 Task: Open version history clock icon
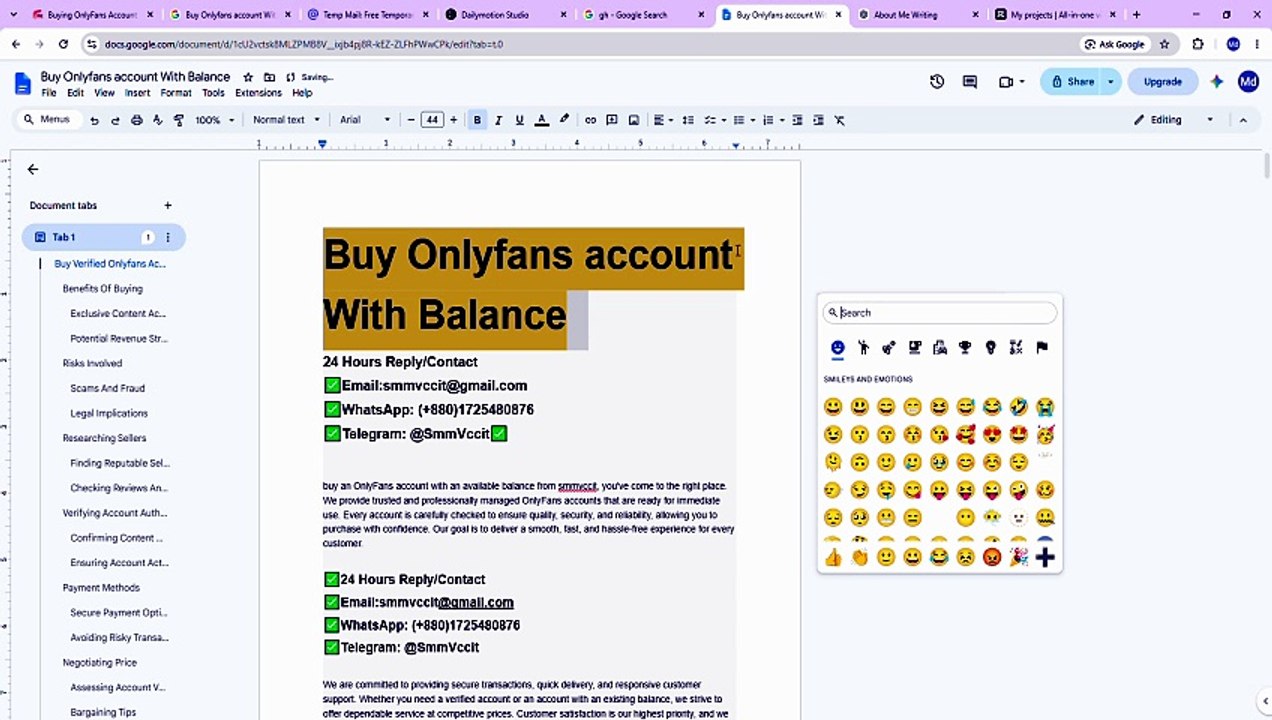click(x=937, y=82)
